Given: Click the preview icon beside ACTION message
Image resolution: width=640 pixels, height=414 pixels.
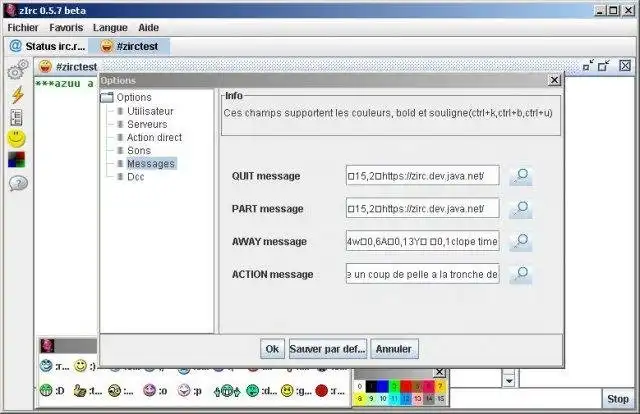Looking at the screenshot, I should (x=521, y=274).
